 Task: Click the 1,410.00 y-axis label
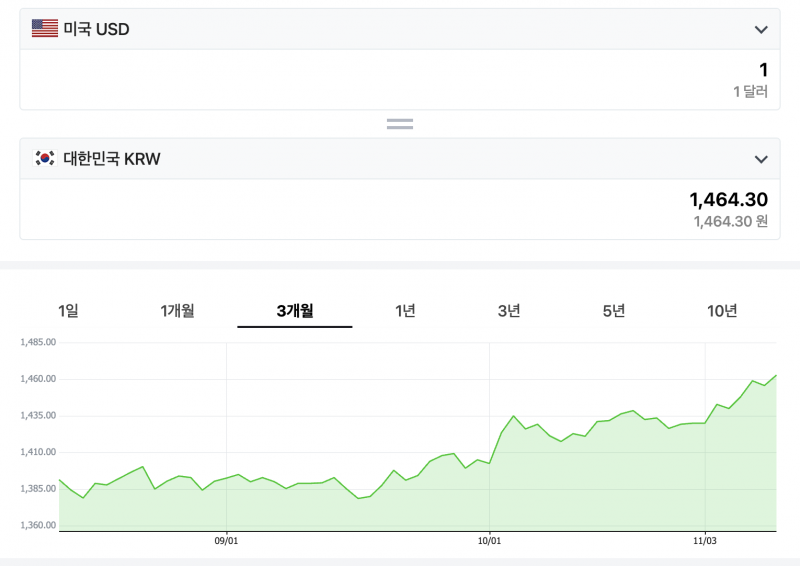tap(38, 452)
